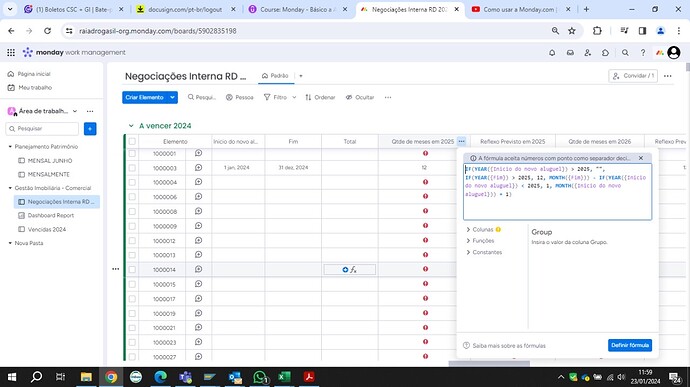Viewport: 690px width, 387px height.
Task: Open the user profile avatar
Action: point(674,52)
